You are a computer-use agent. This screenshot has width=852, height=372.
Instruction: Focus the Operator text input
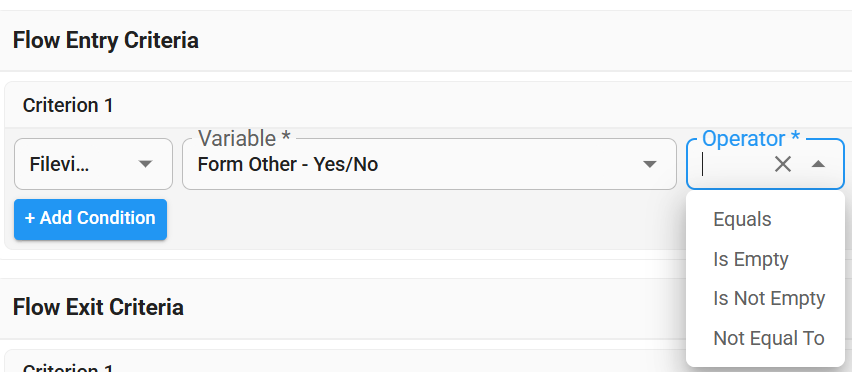tap(734, 164)
